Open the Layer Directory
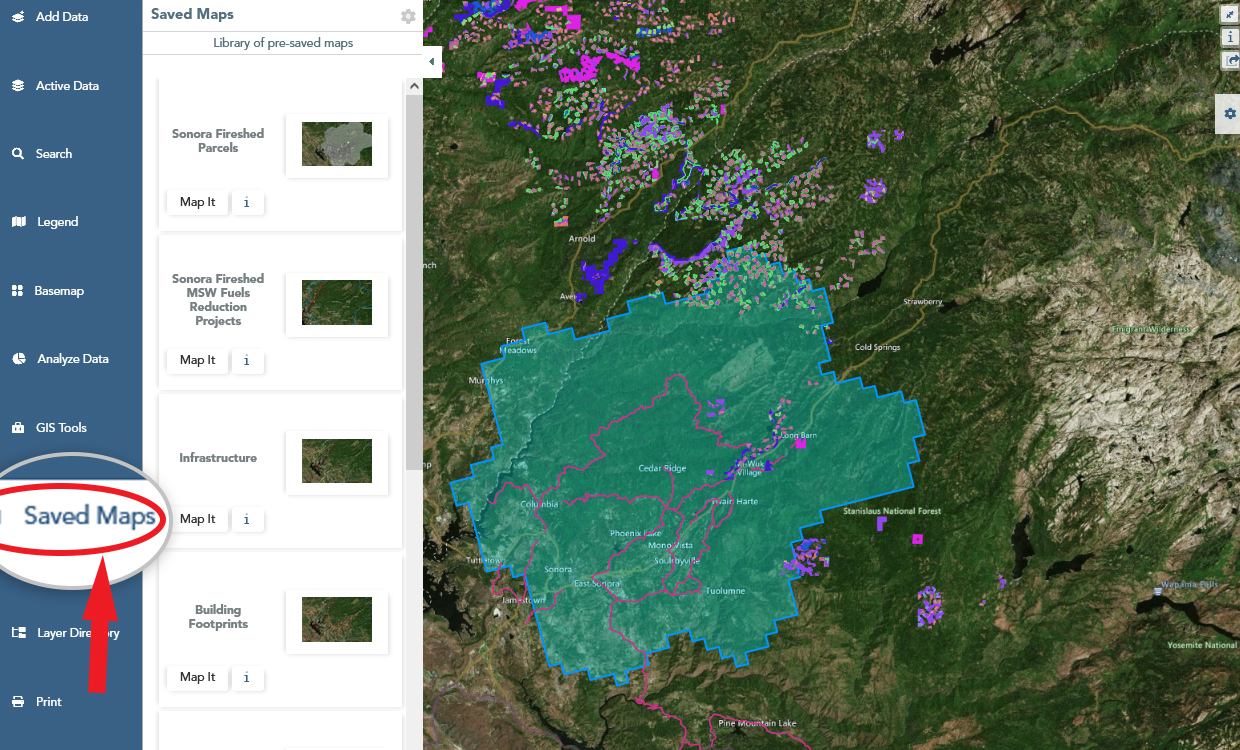The height and width of the screenshot is (750, 1240). pos(65,633)
